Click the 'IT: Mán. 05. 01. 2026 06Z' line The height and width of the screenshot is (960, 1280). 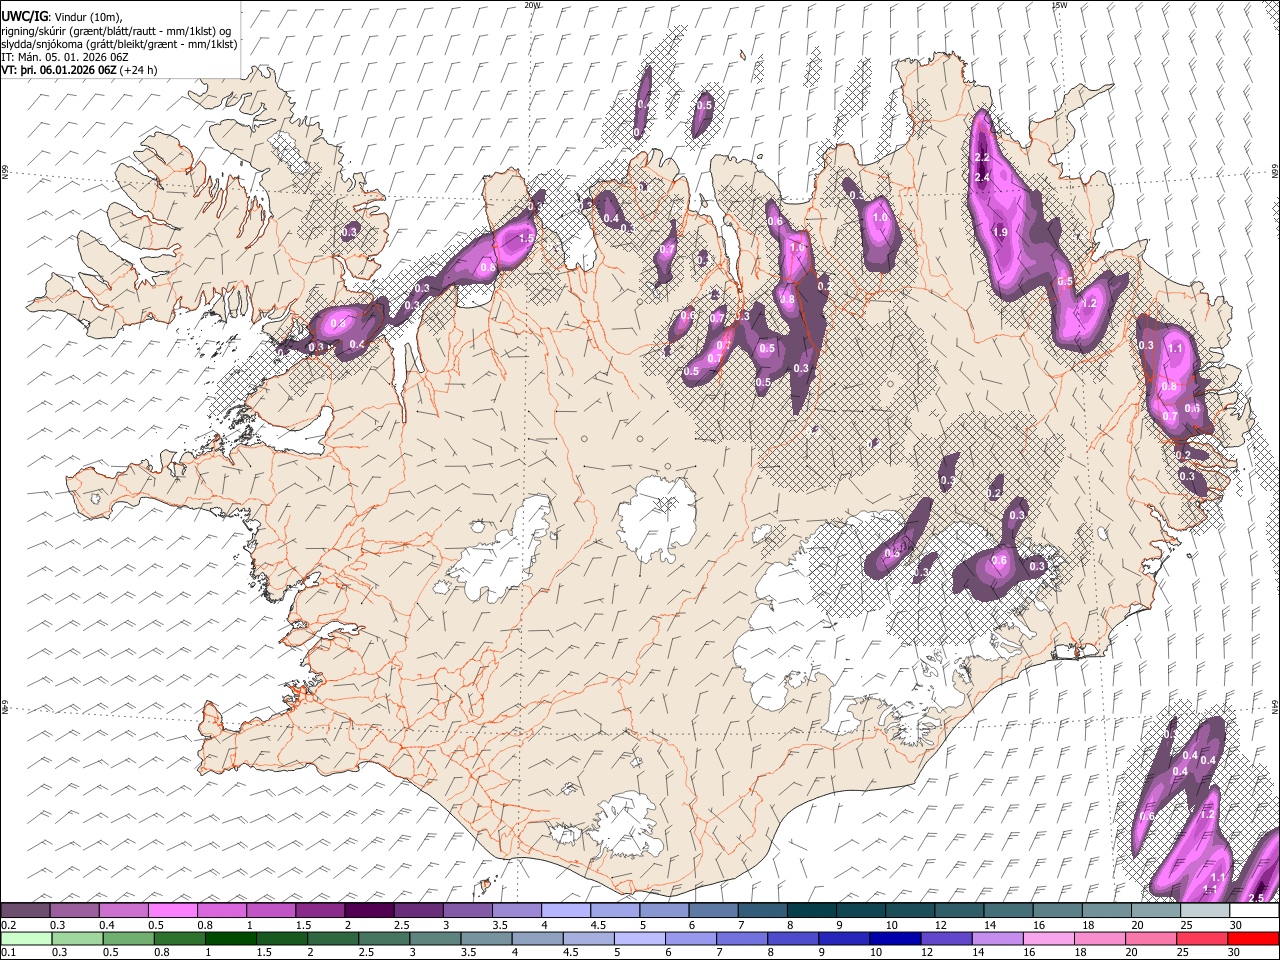65,57
